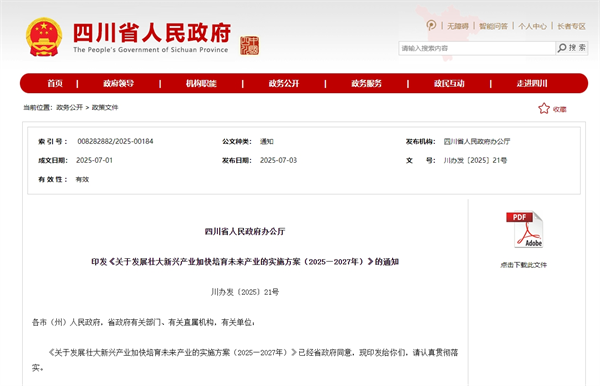Image resolution: width=600 pixels, height=386 pixels.
Task: Open 政府领导 menu item
Action: click(118, 83)
